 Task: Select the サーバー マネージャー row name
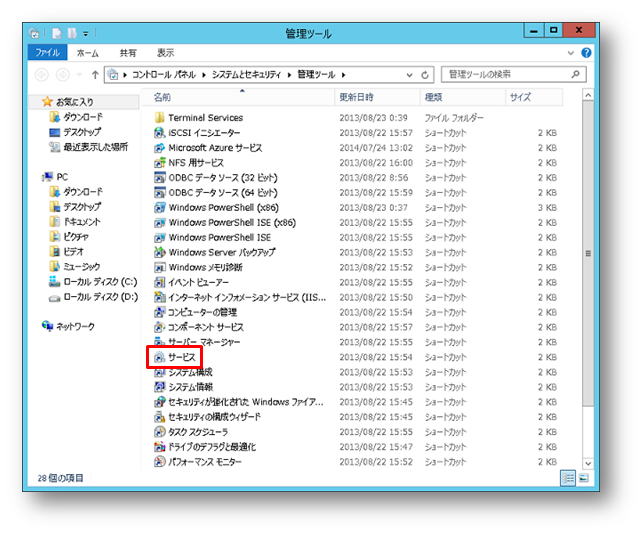[x=204, y=342]
